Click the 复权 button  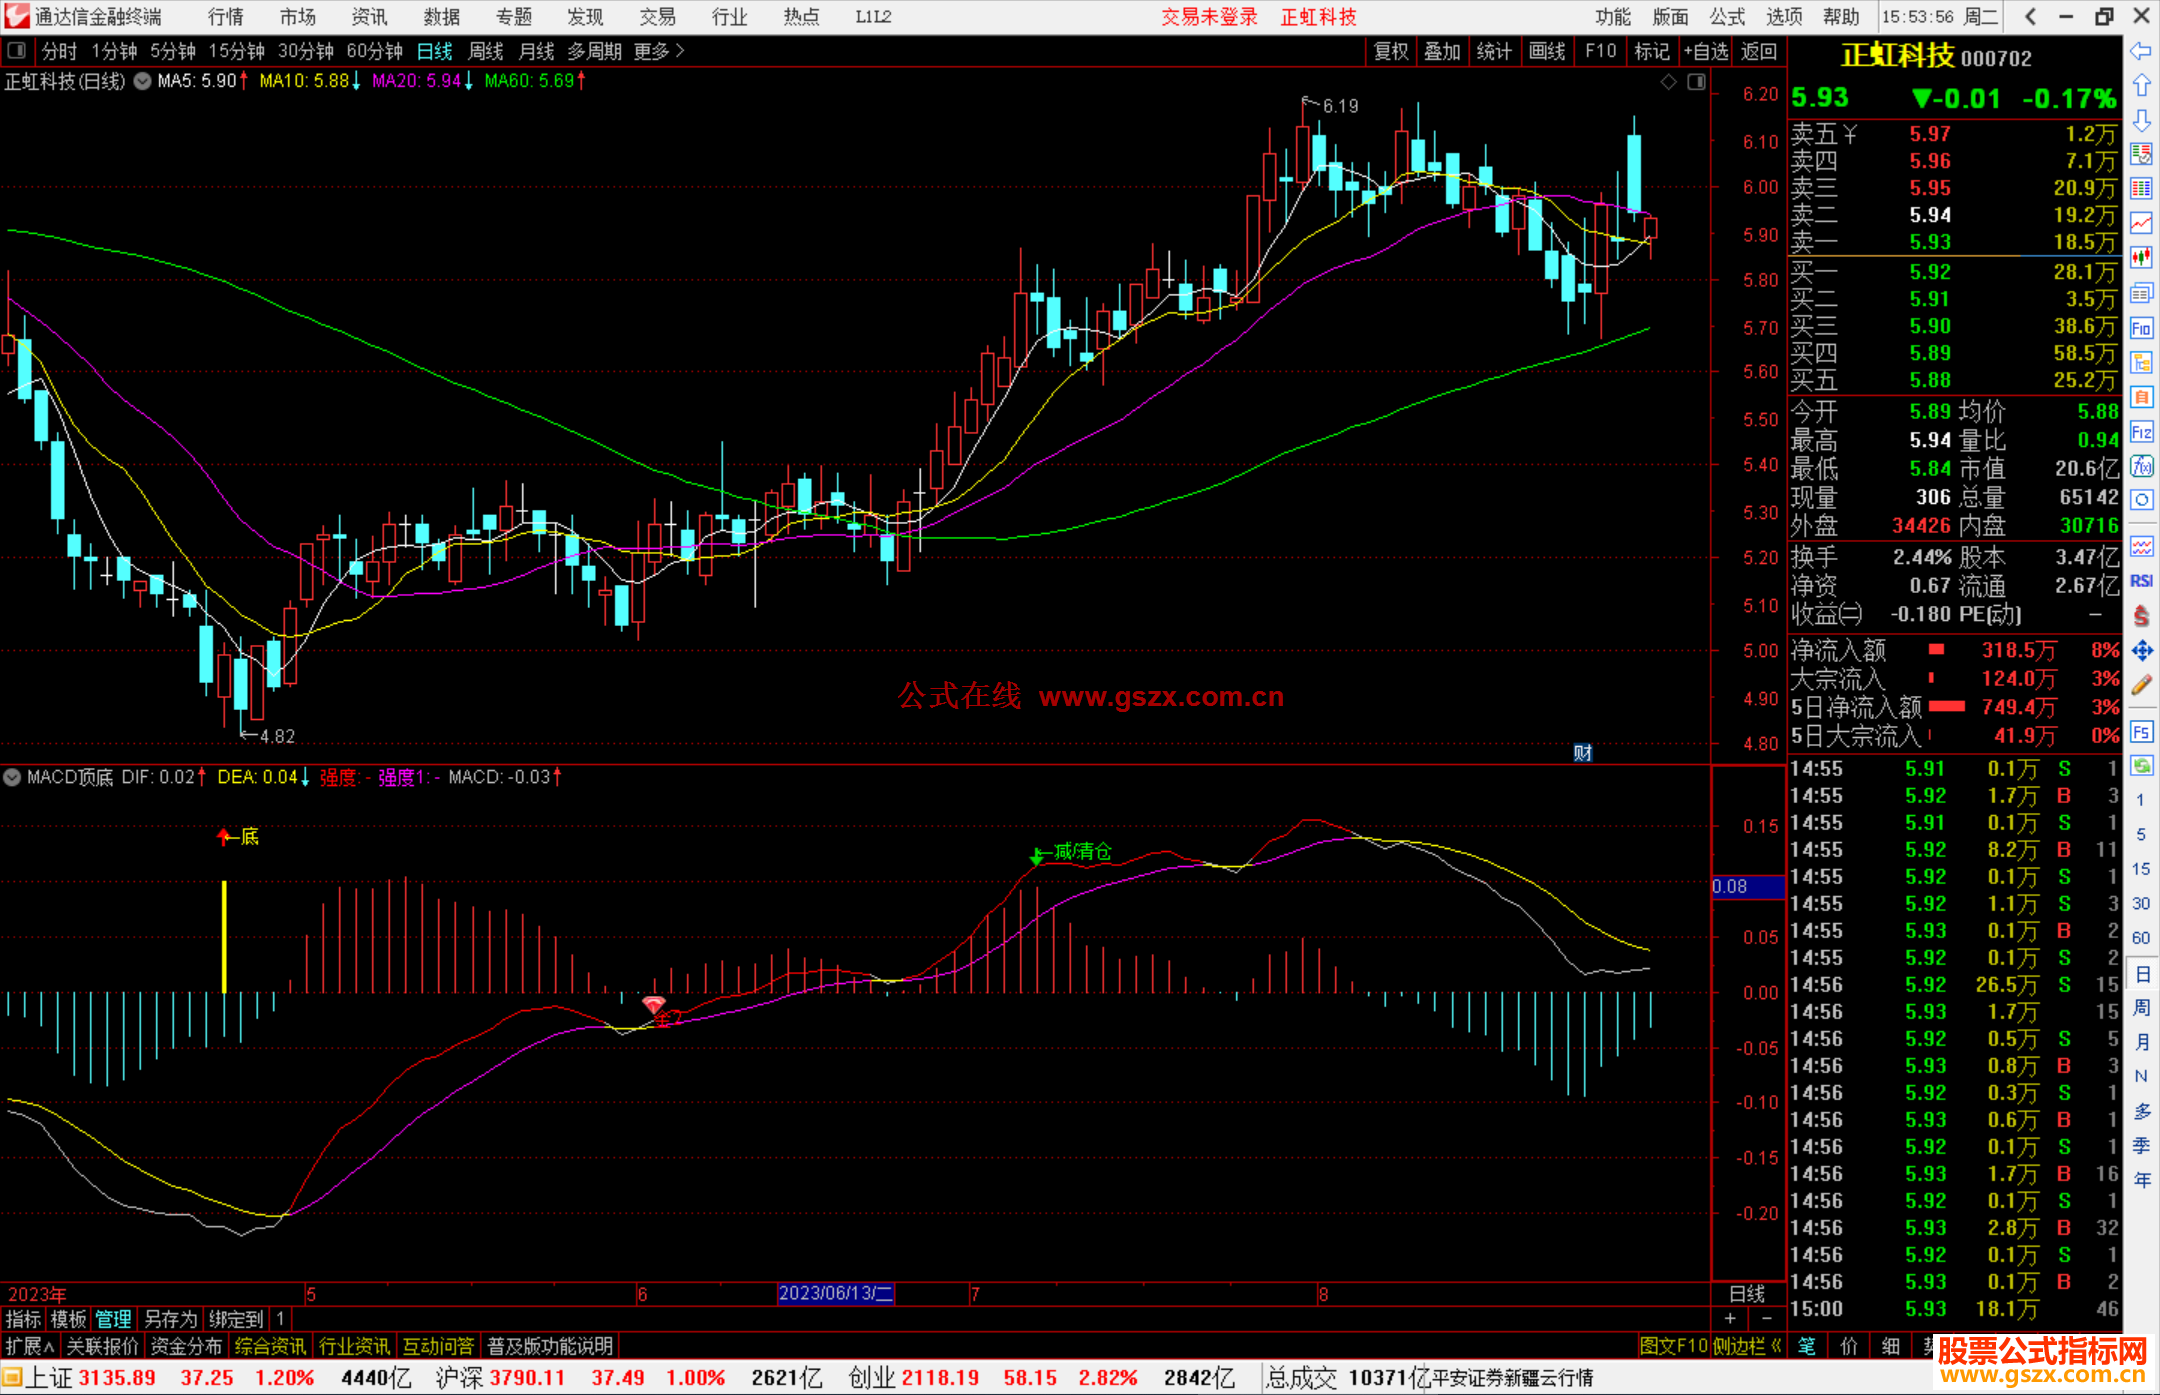click(x=1390, y=51)
